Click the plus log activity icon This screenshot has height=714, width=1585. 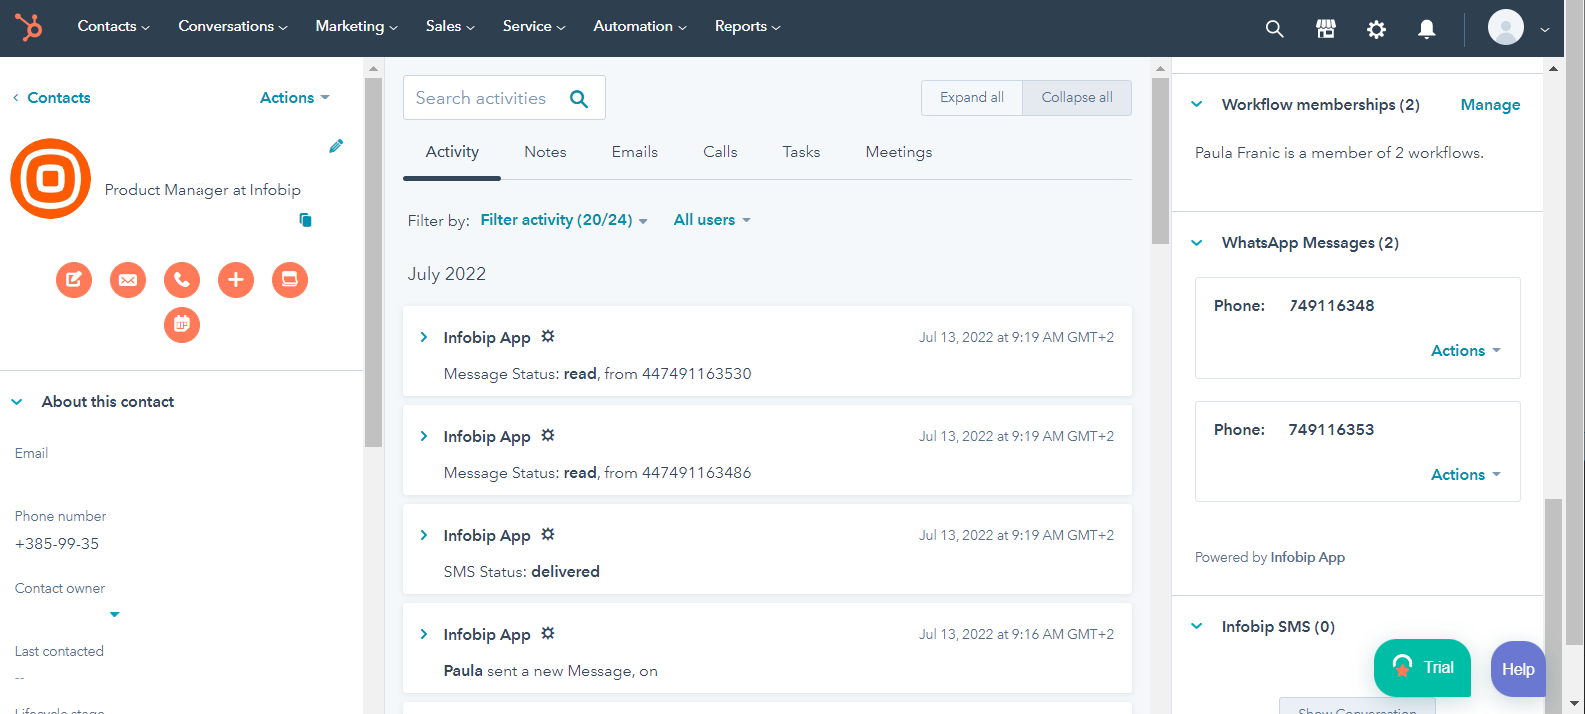tap(236, 280)
